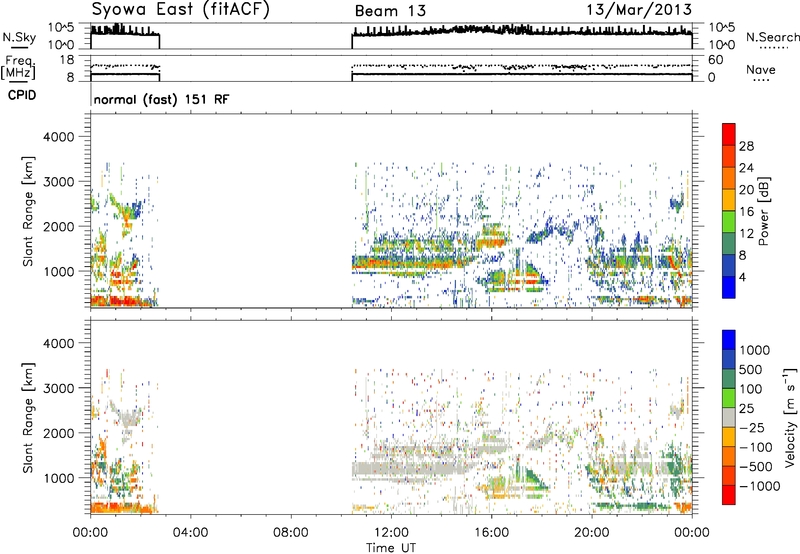
Task: Click the "04:00" time tick label
Action: (190, 533)
